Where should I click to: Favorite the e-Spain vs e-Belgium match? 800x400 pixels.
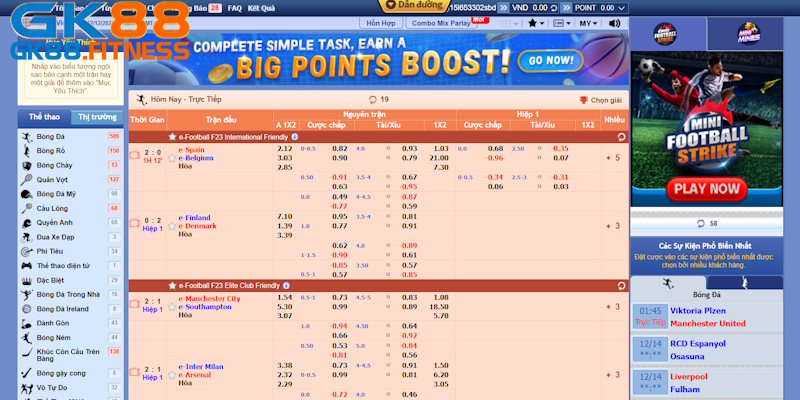click(x=172, y=158)
